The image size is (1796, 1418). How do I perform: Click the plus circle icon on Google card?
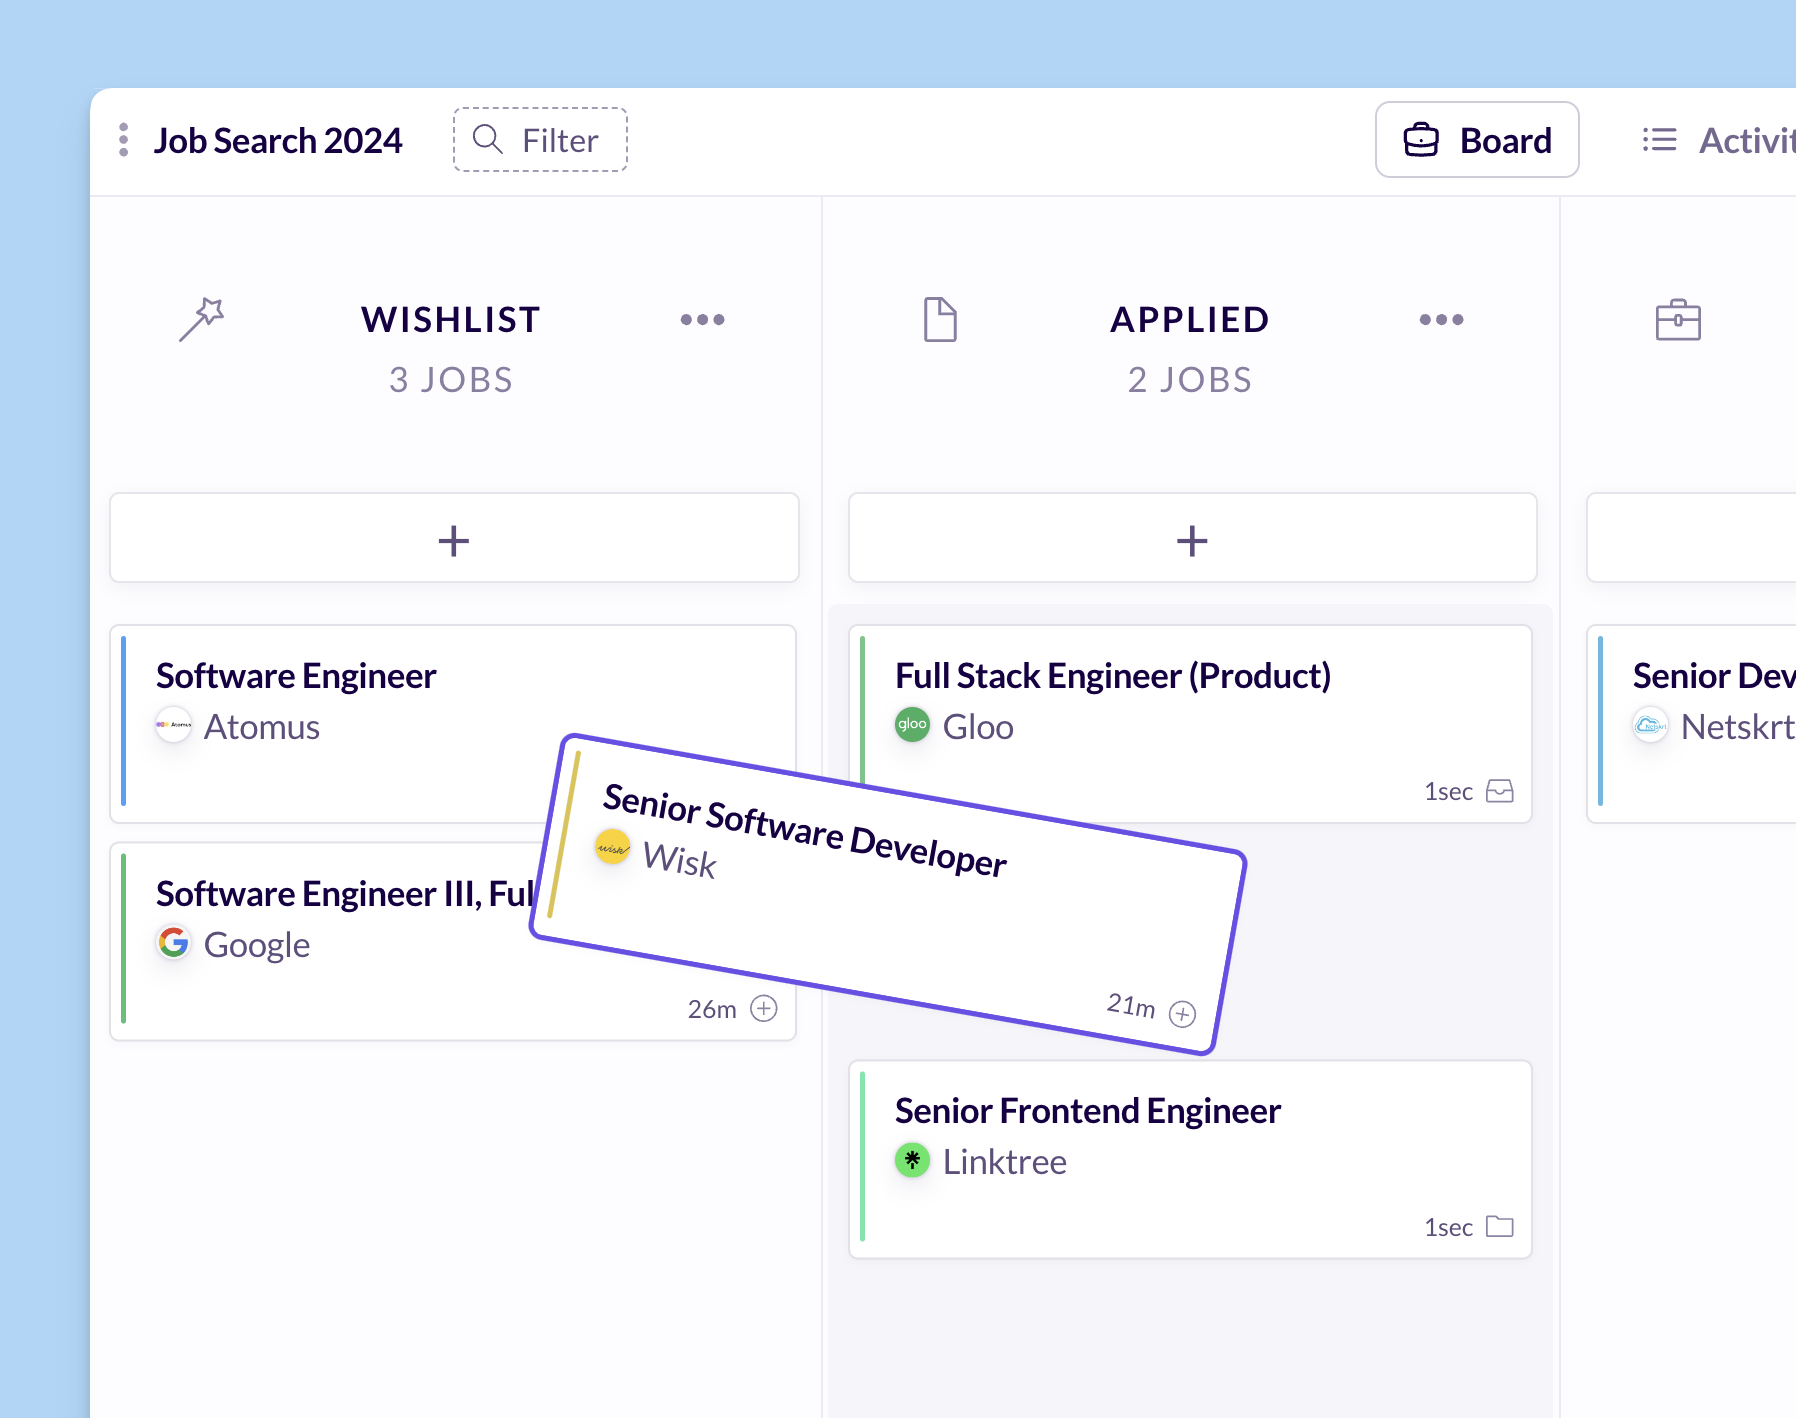[x=764, y=1008]
